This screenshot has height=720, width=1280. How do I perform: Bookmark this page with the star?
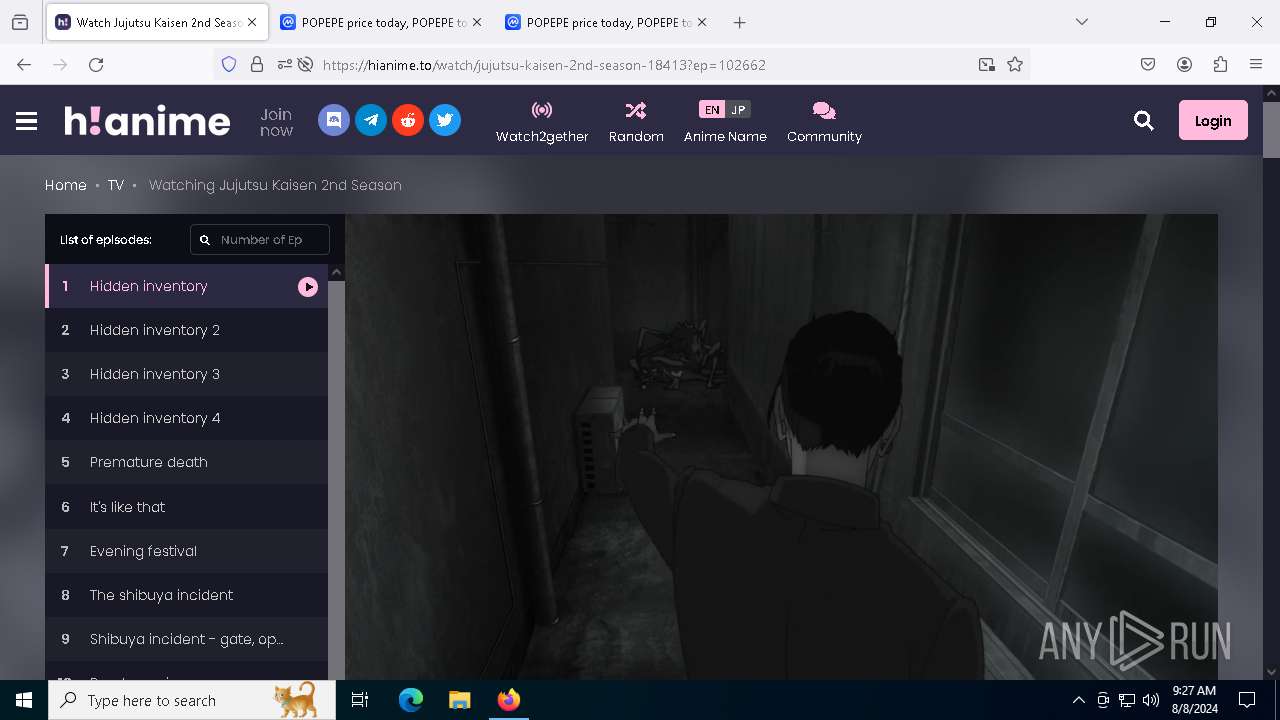click(1015, 64)
